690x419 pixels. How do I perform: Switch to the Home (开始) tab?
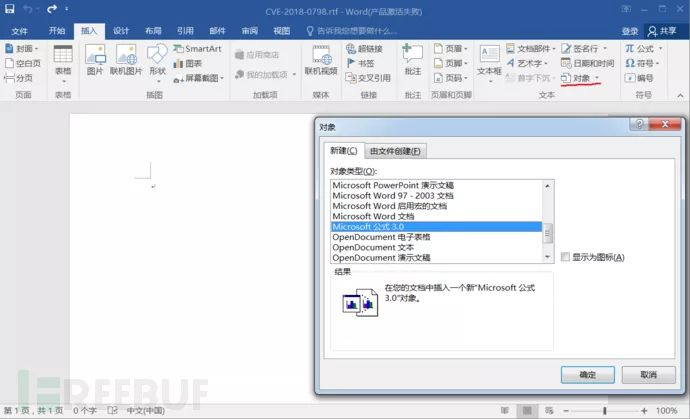tap(57, 31)
